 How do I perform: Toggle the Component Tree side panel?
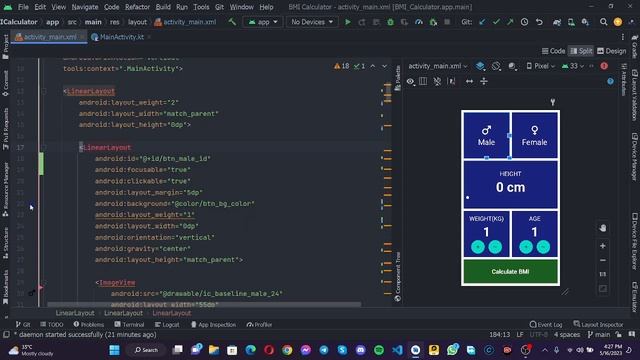click(398, 277)
